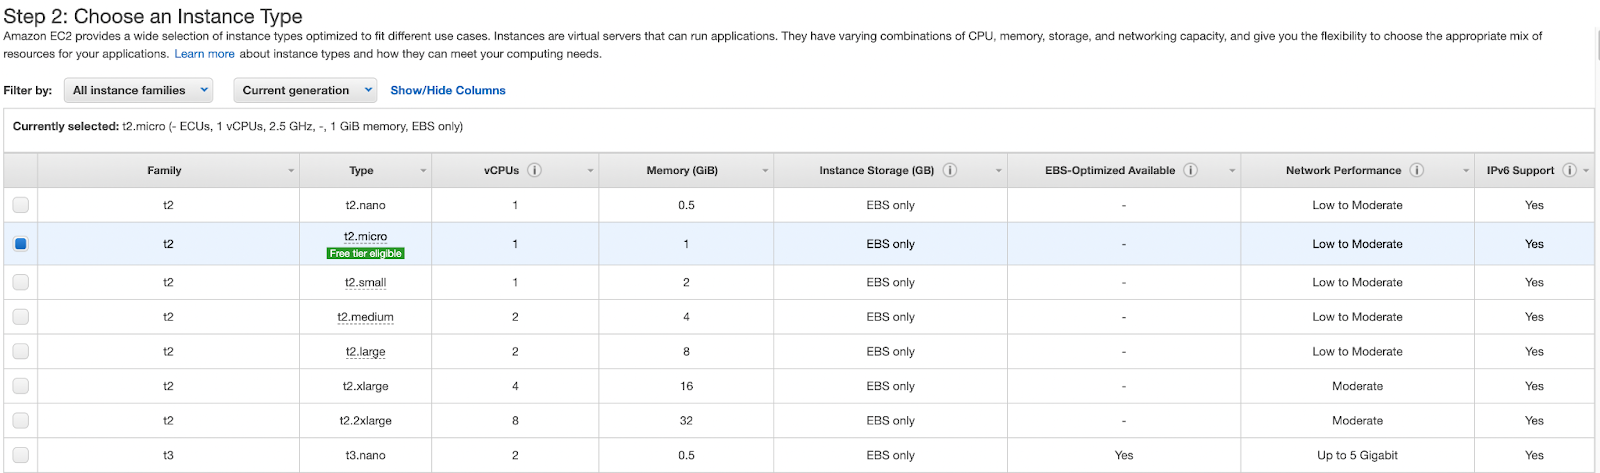
Task: Click the Step 2 page heading
Action: point(153,16)
